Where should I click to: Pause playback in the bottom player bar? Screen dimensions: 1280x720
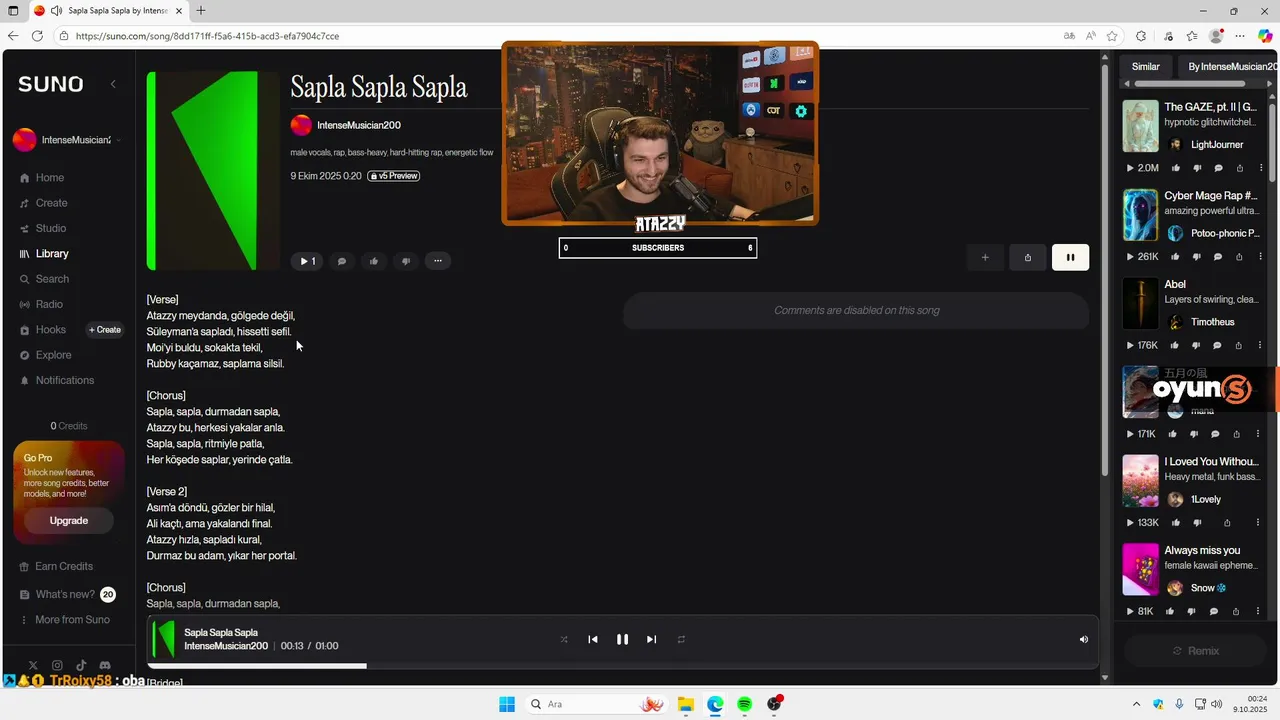point(622,640)
